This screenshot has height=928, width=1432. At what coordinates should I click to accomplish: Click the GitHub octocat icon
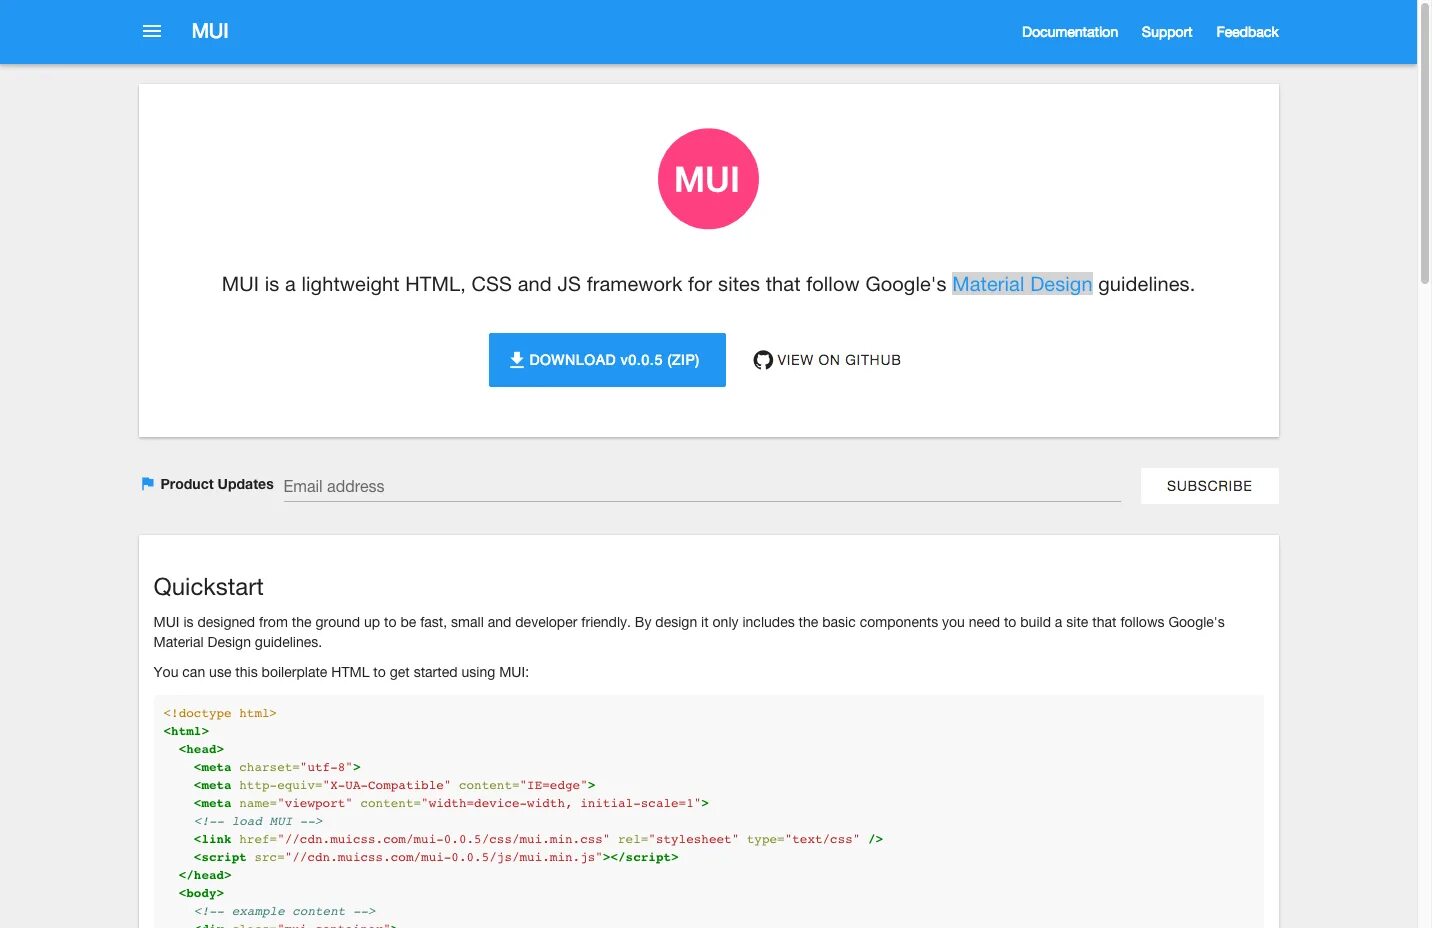[x=763, y=360]
